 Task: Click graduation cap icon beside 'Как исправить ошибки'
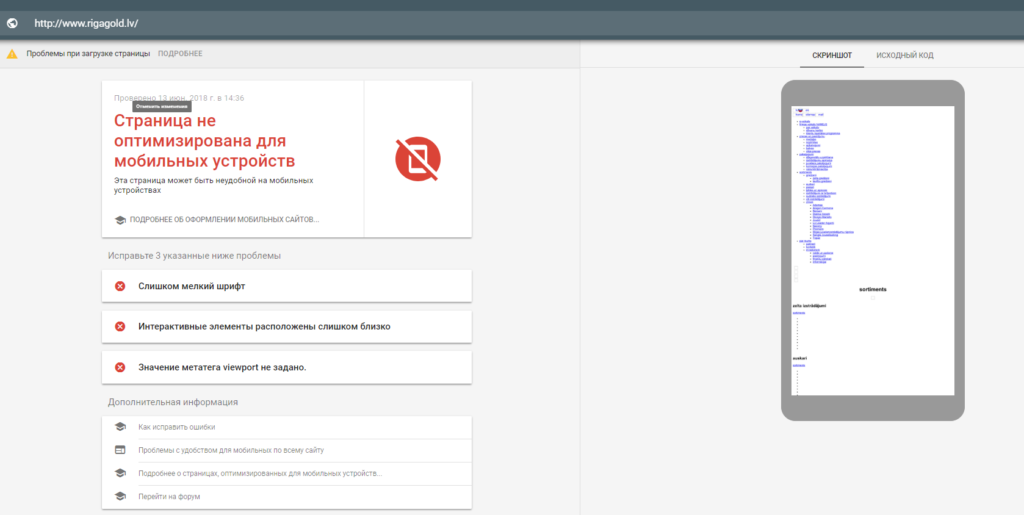[x=120, y=427]
